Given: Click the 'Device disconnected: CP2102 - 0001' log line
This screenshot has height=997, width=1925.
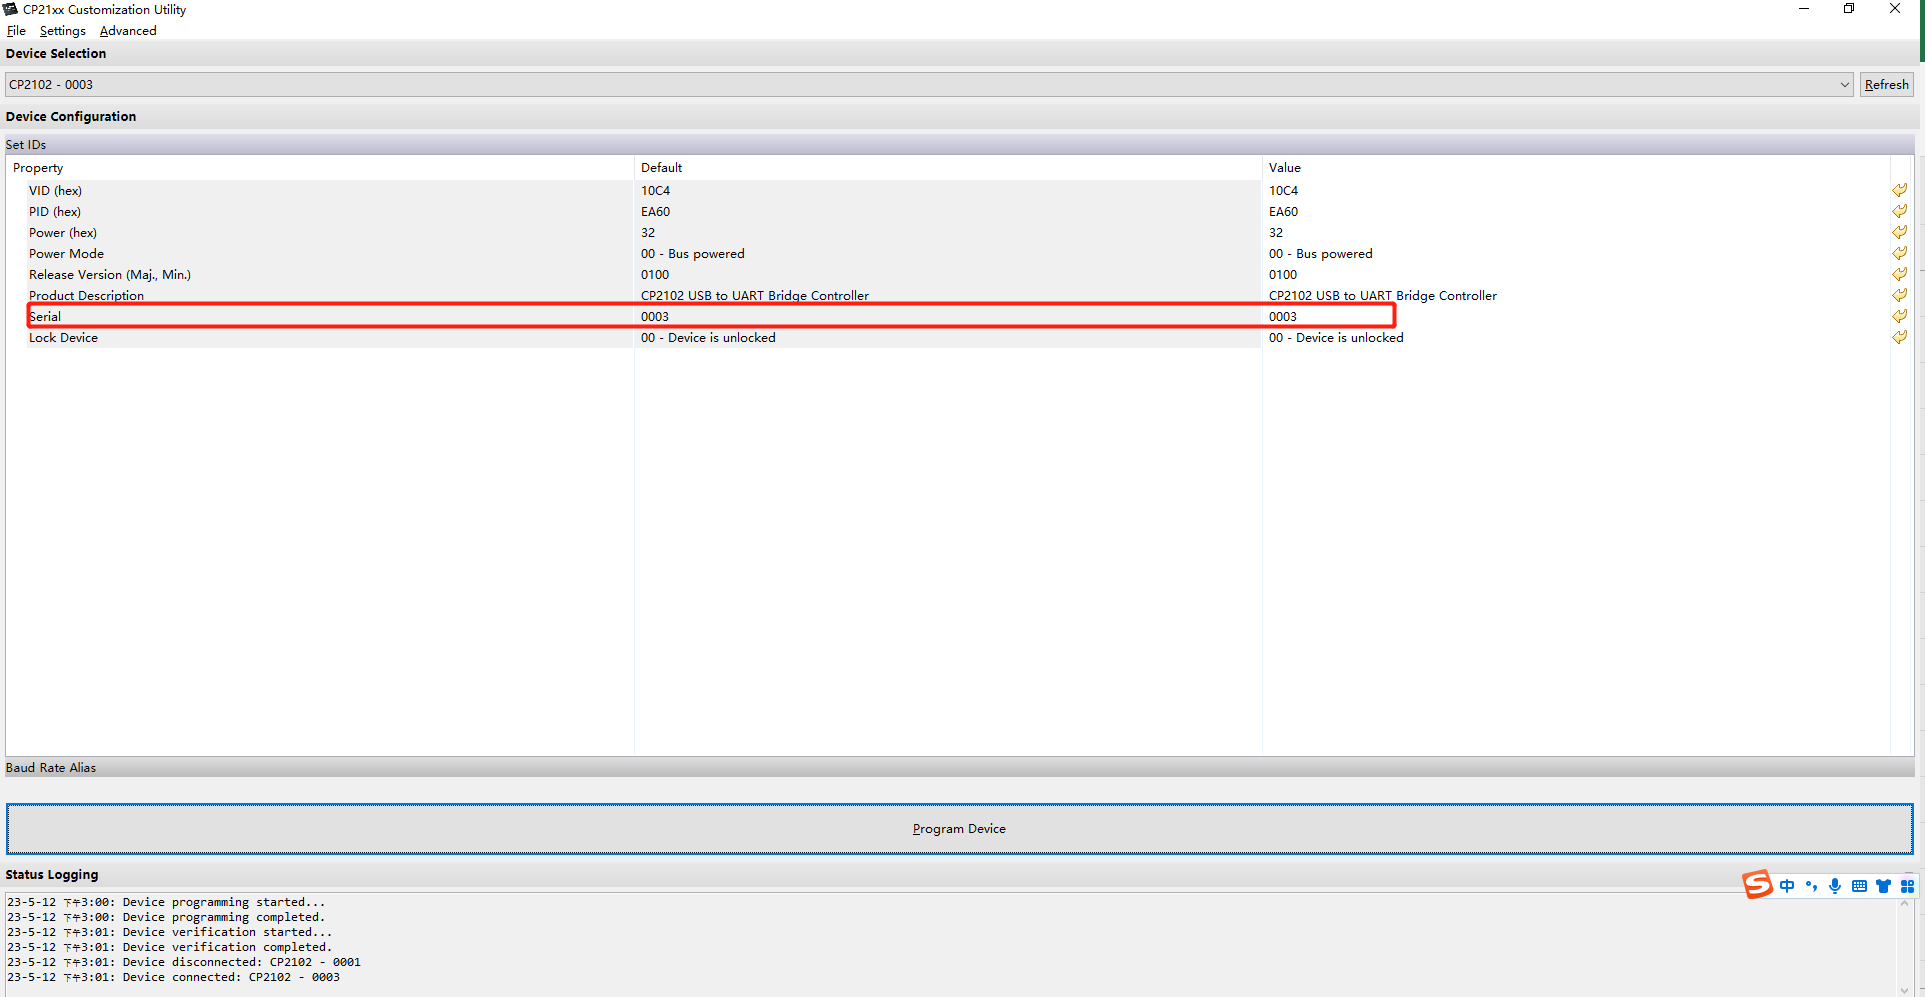Looking at the screenshot, I should click(184, 962).
